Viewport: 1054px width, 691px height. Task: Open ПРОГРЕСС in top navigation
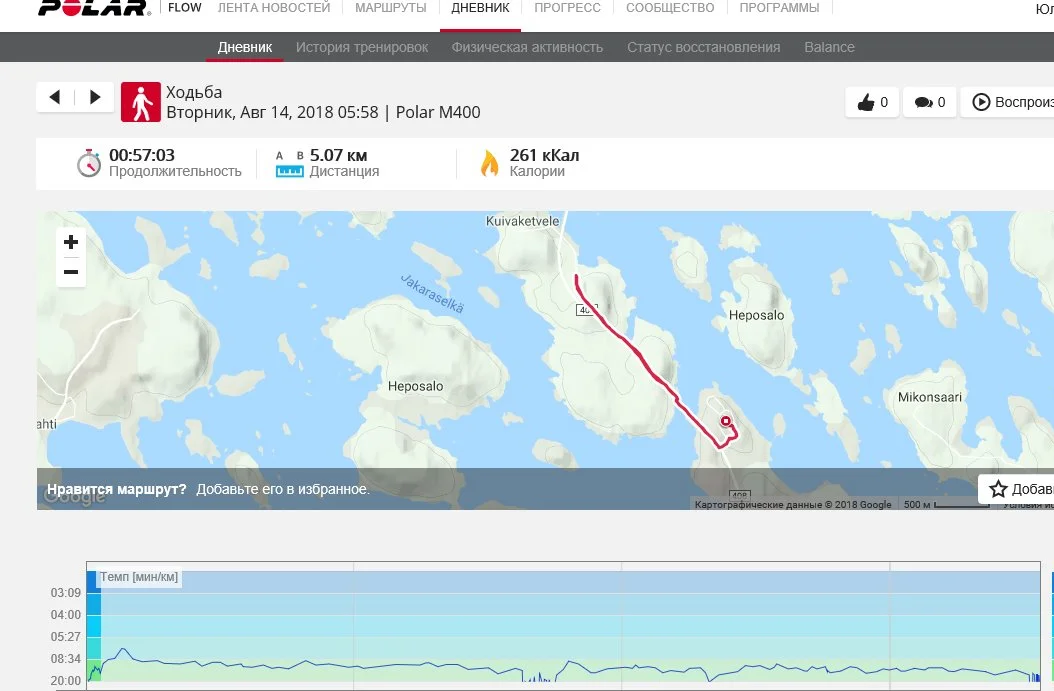pyautogui.click(x=567, y=7)
